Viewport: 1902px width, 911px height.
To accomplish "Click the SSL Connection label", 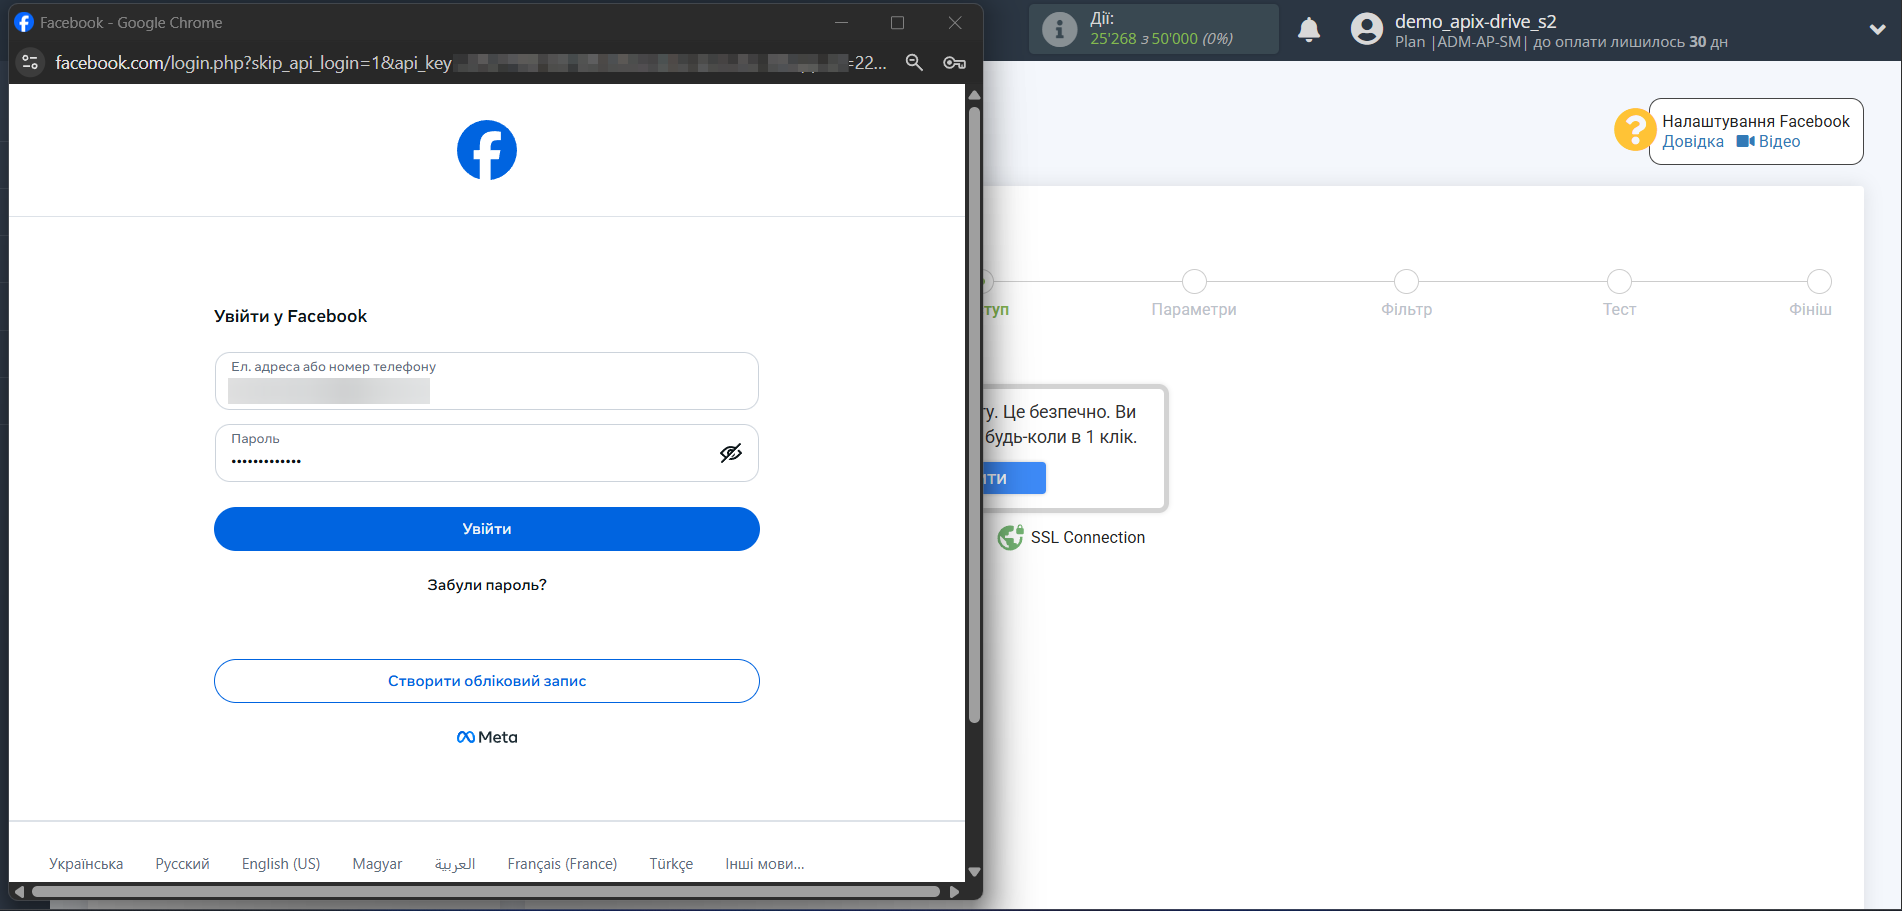I will 1088,537.
